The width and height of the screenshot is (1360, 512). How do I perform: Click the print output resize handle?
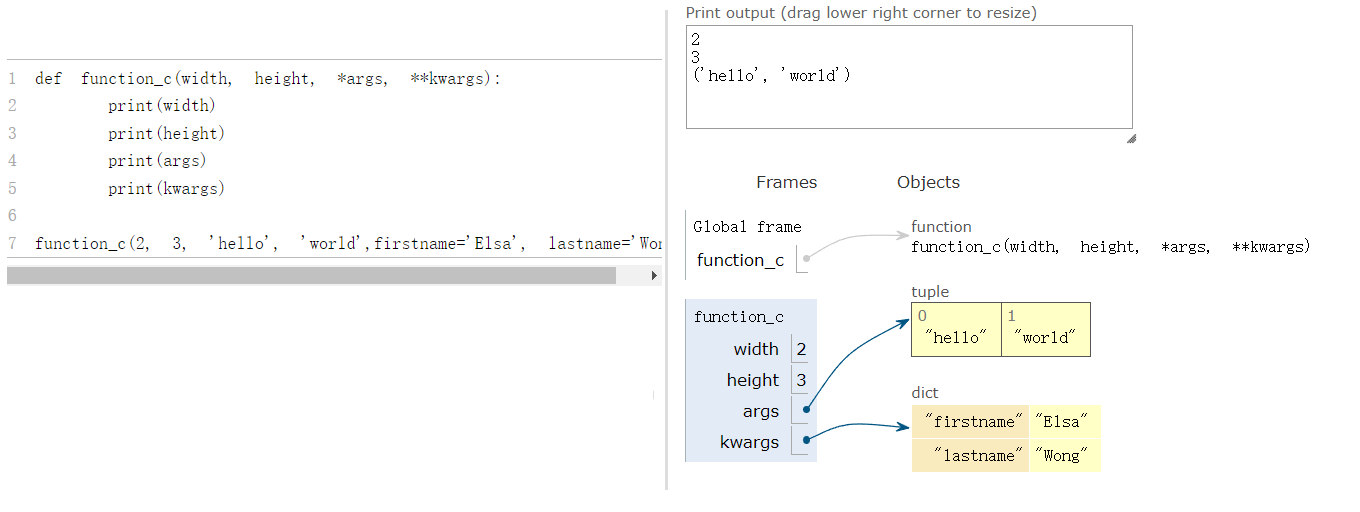tap(1131, 139)
